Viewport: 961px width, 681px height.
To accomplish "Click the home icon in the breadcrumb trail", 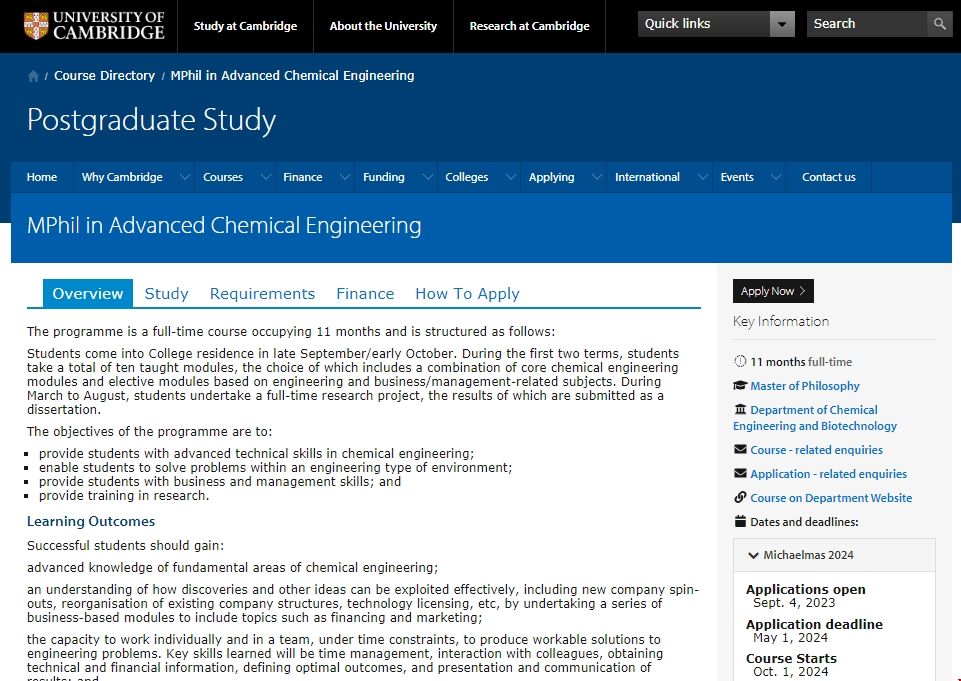I will tap(33, 75).
